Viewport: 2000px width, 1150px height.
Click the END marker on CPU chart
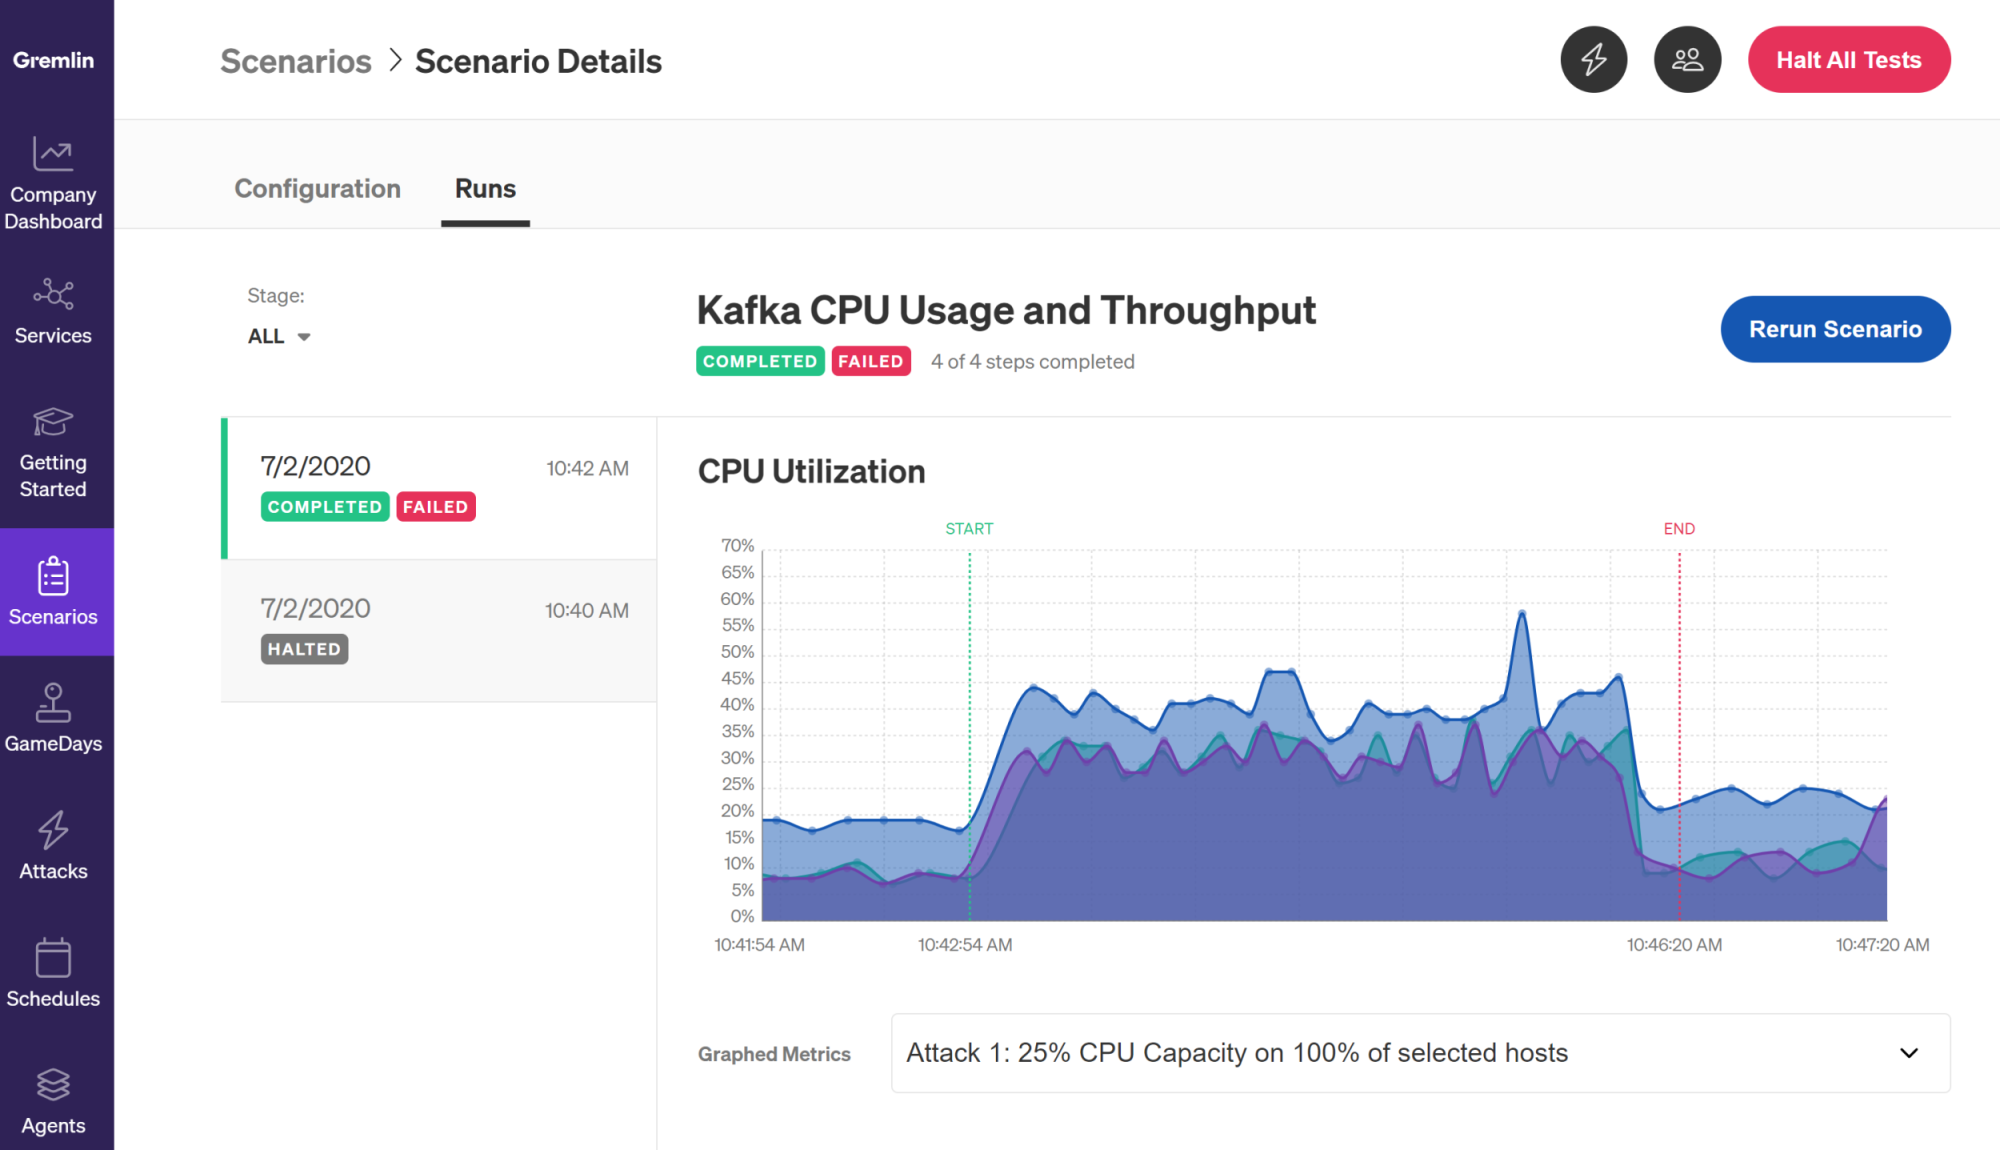tap(1679, 529)
